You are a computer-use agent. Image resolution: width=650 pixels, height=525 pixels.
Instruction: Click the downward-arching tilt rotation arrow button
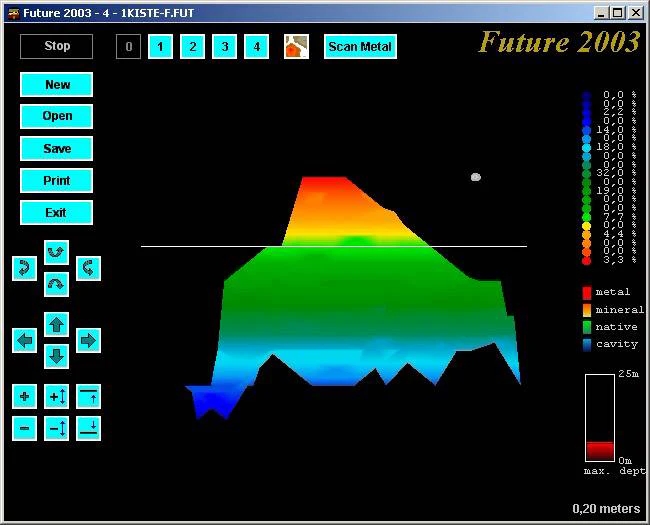tap(56, 284)
